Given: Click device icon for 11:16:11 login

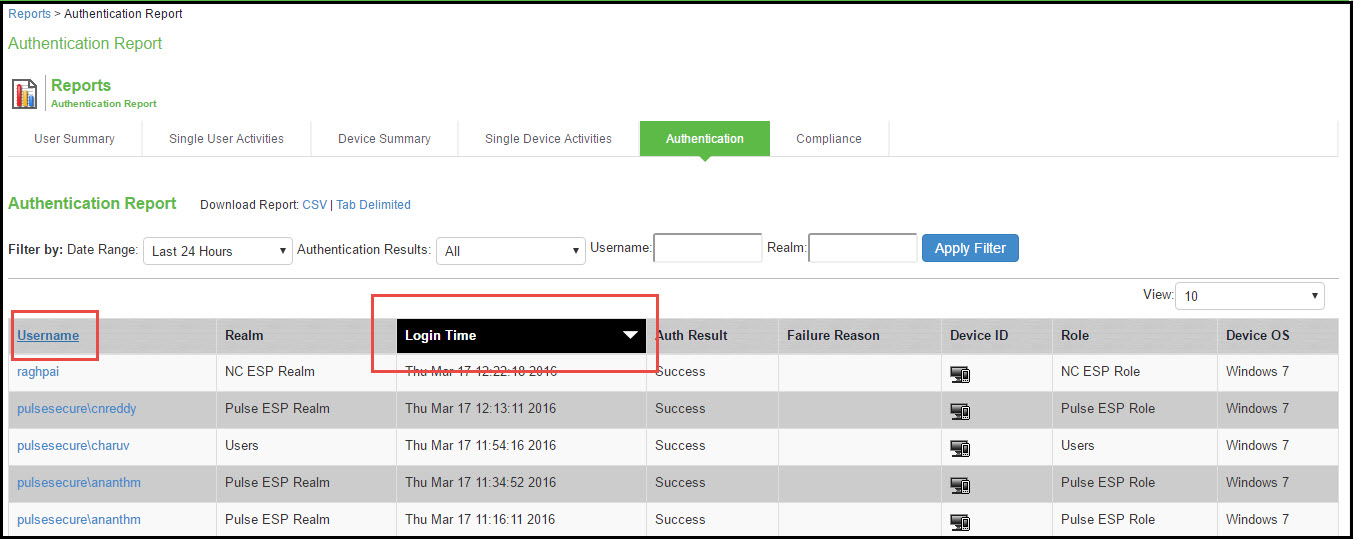Looking at the screenshot, I should 960,521.
